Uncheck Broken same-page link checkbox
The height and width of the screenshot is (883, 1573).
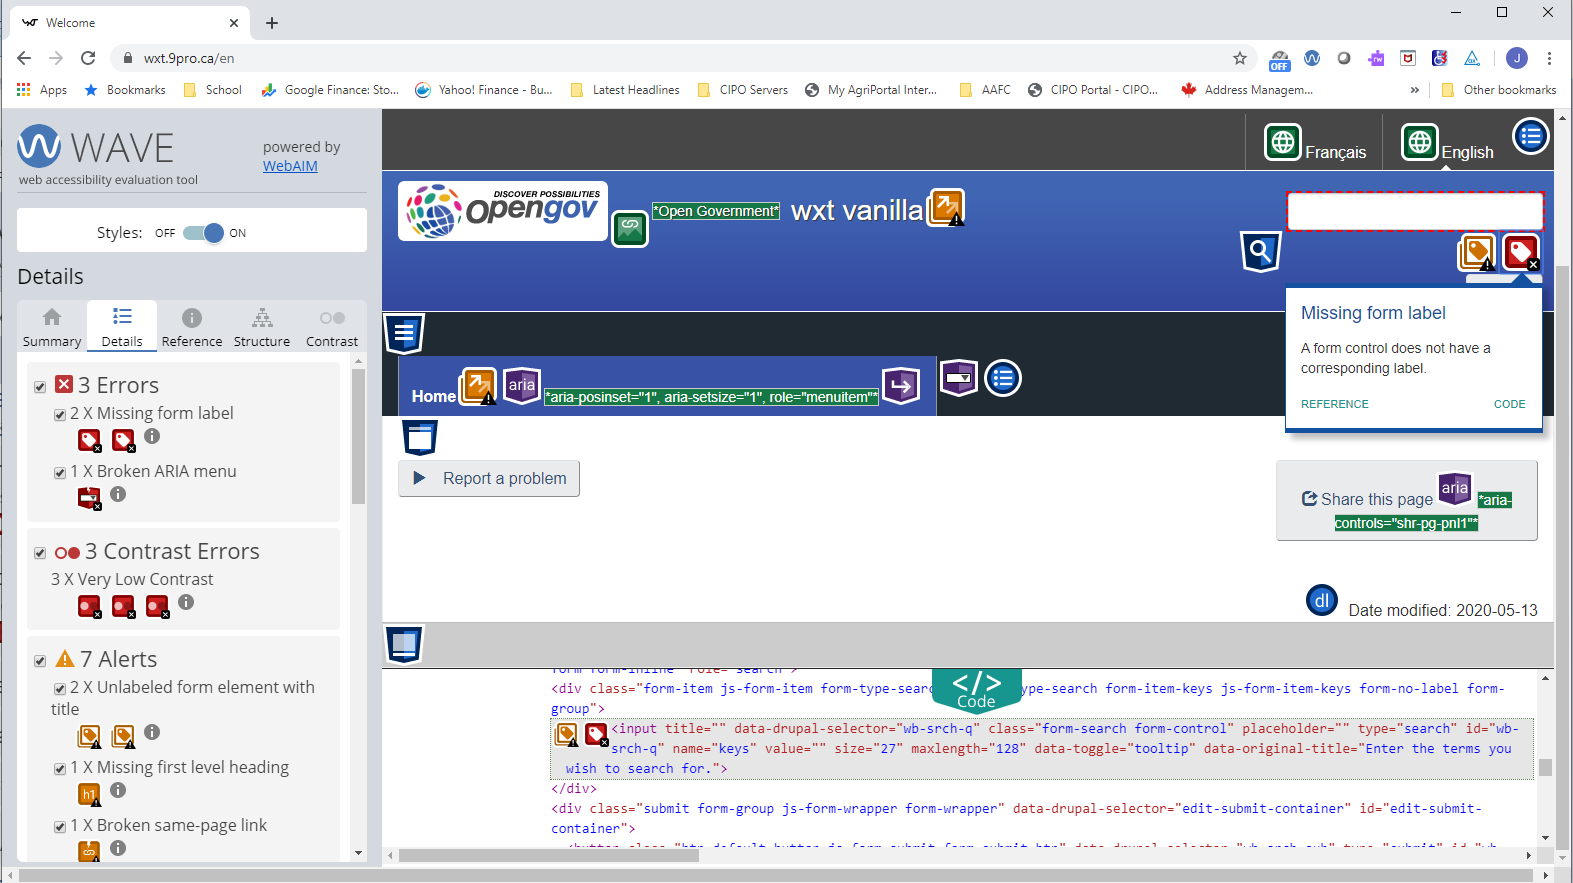click(60, 827)
